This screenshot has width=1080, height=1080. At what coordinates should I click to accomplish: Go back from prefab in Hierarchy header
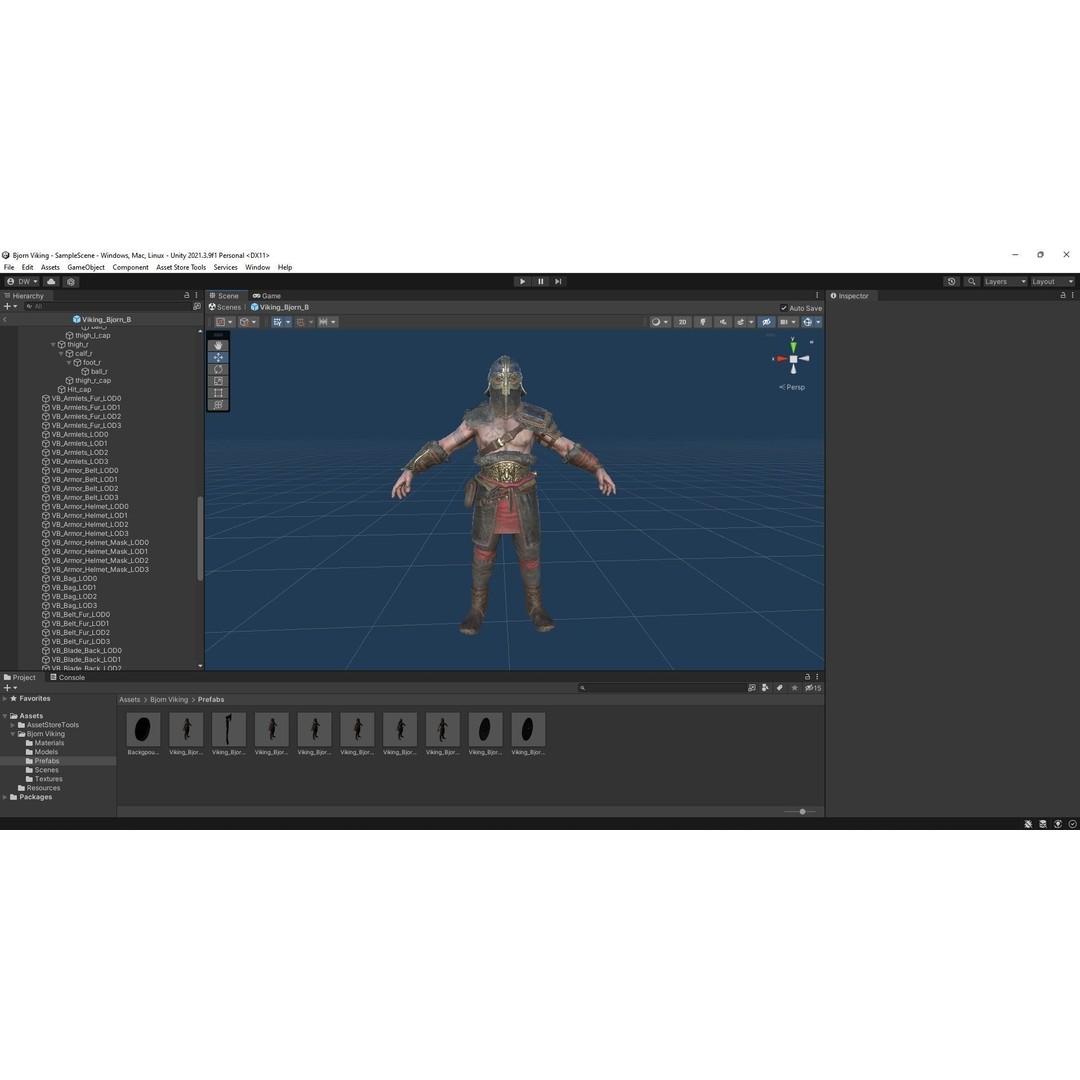[5, 320]
